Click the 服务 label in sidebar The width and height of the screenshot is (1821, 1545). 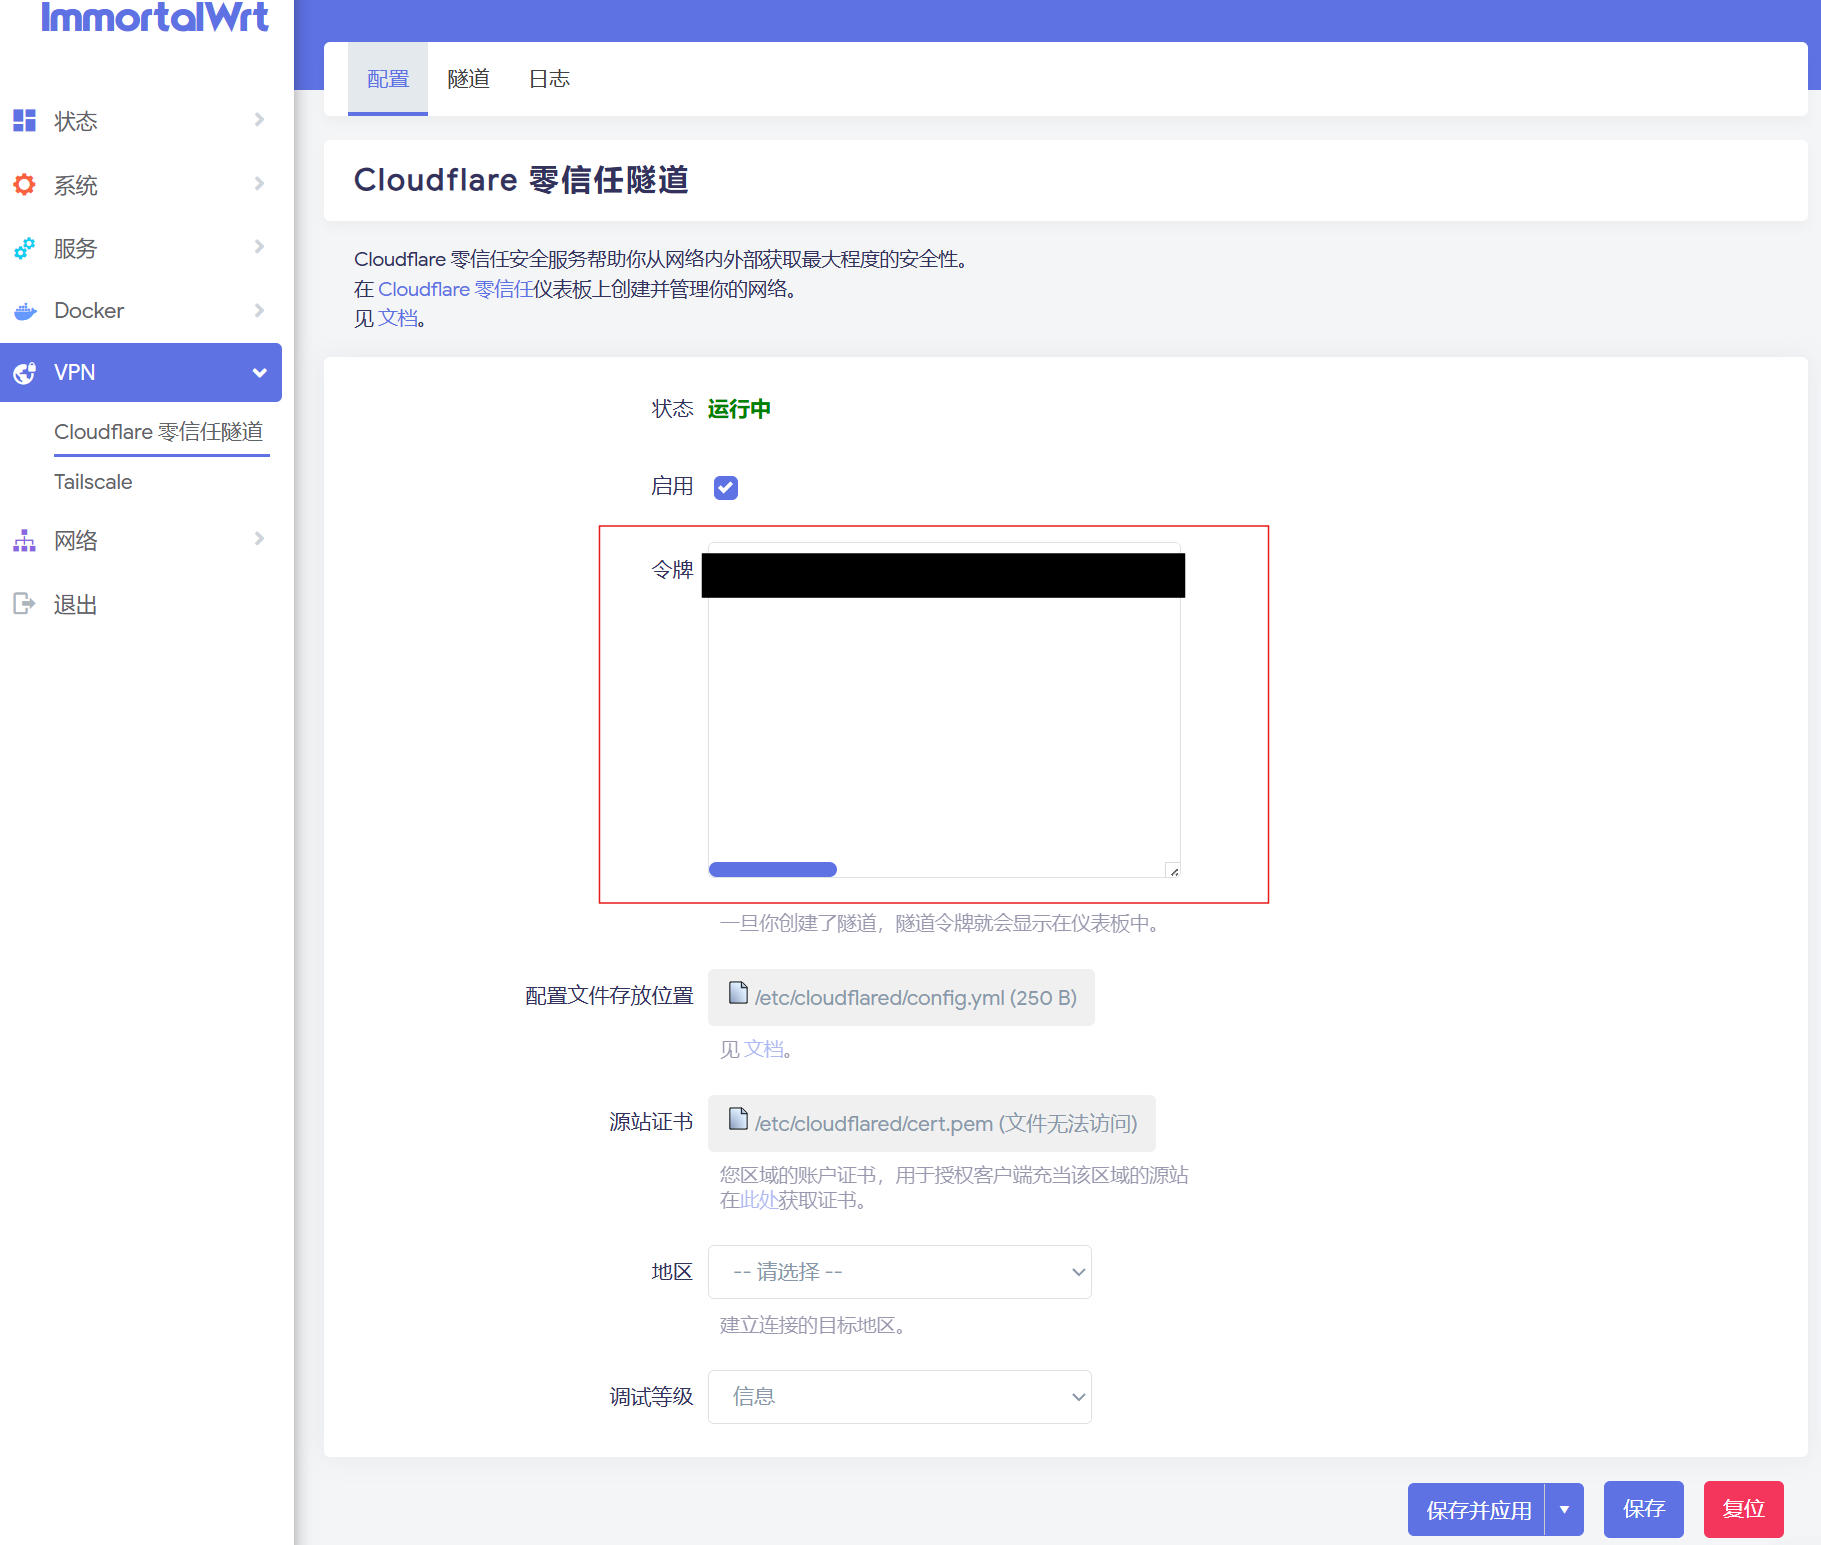coord(76,249)
